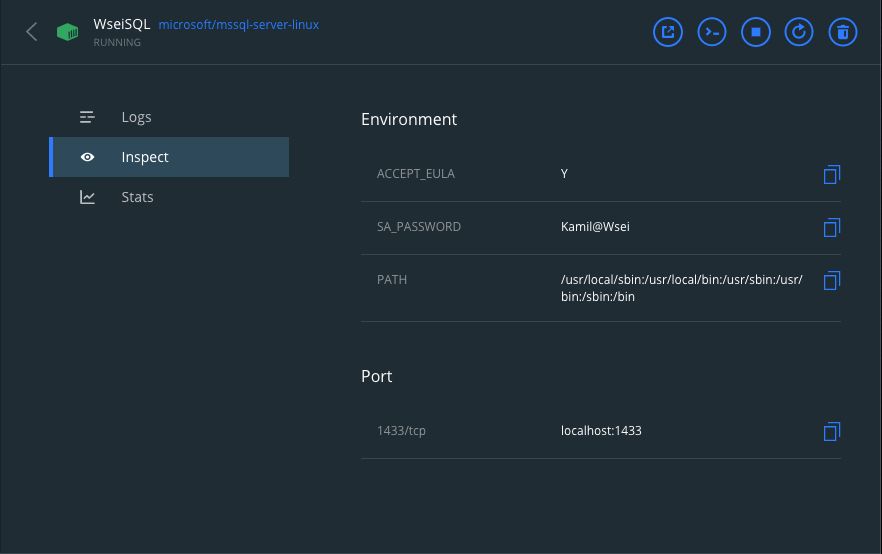Restart the WseiSQL container
Image resolution: width=882 pixels, height=554 pixels.
799,32
